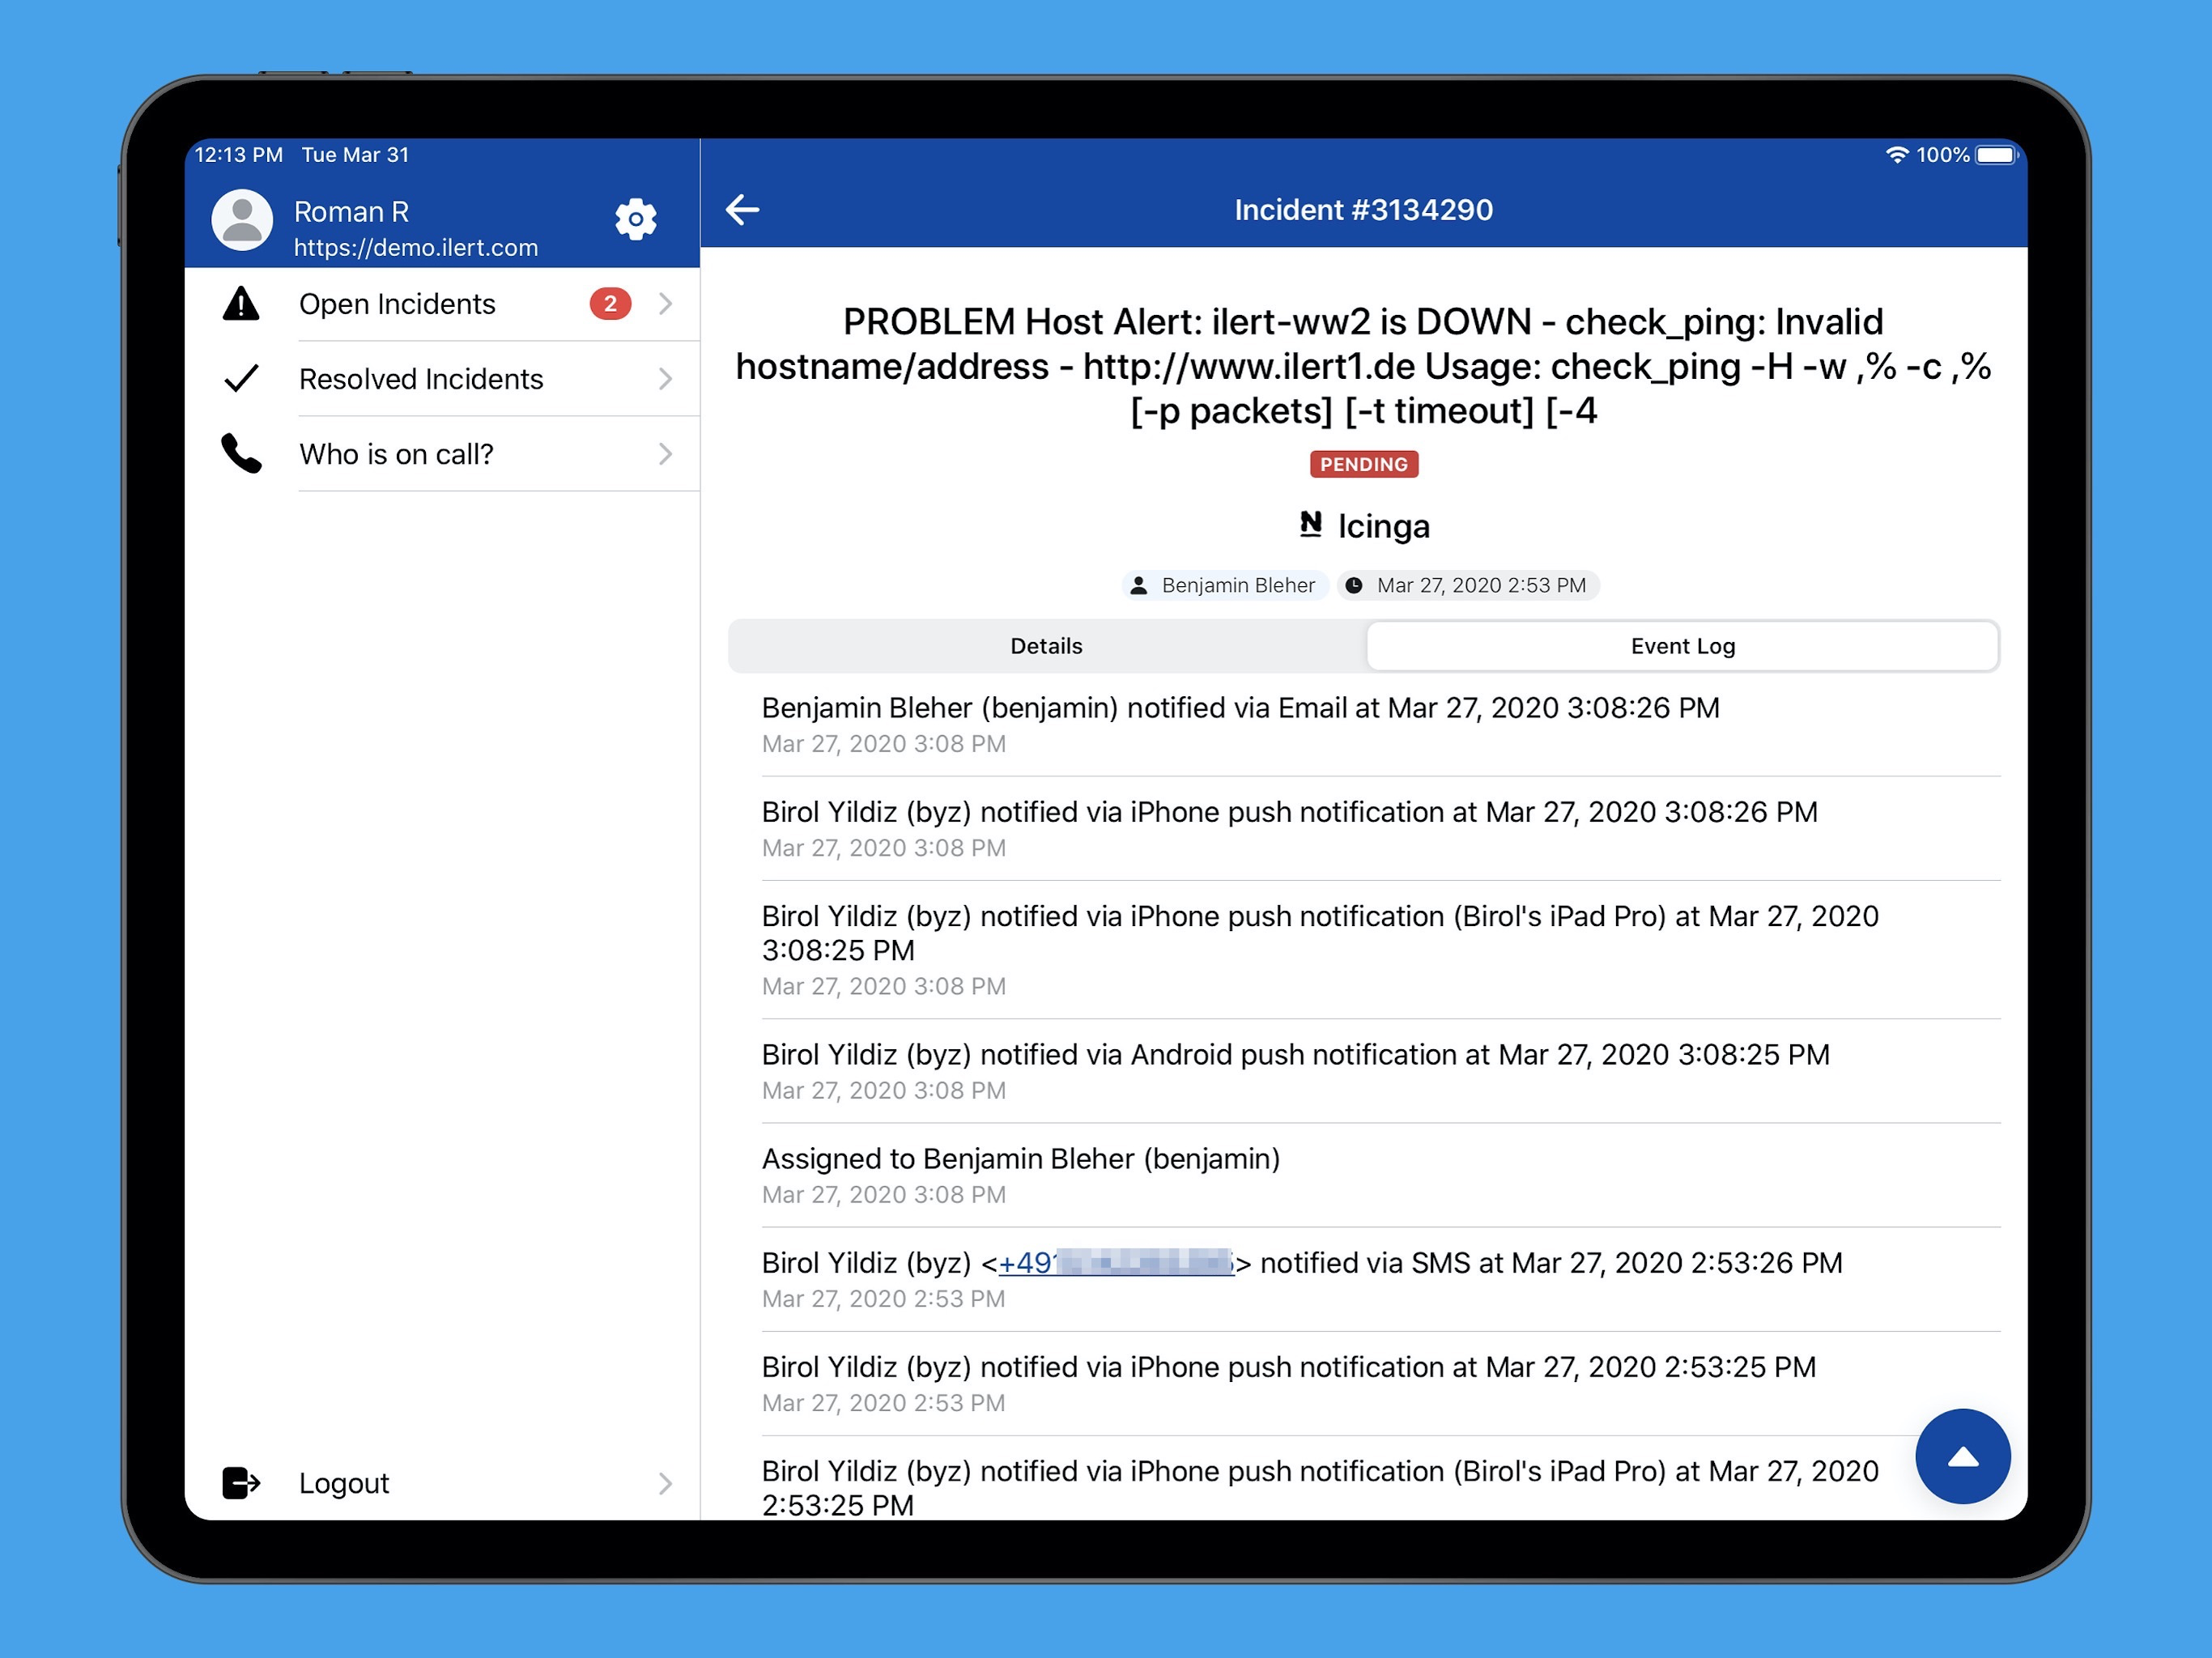2212x1658 pixels.
Task: Expand Resolved Incidents chevron
Action: click(666, 378)
